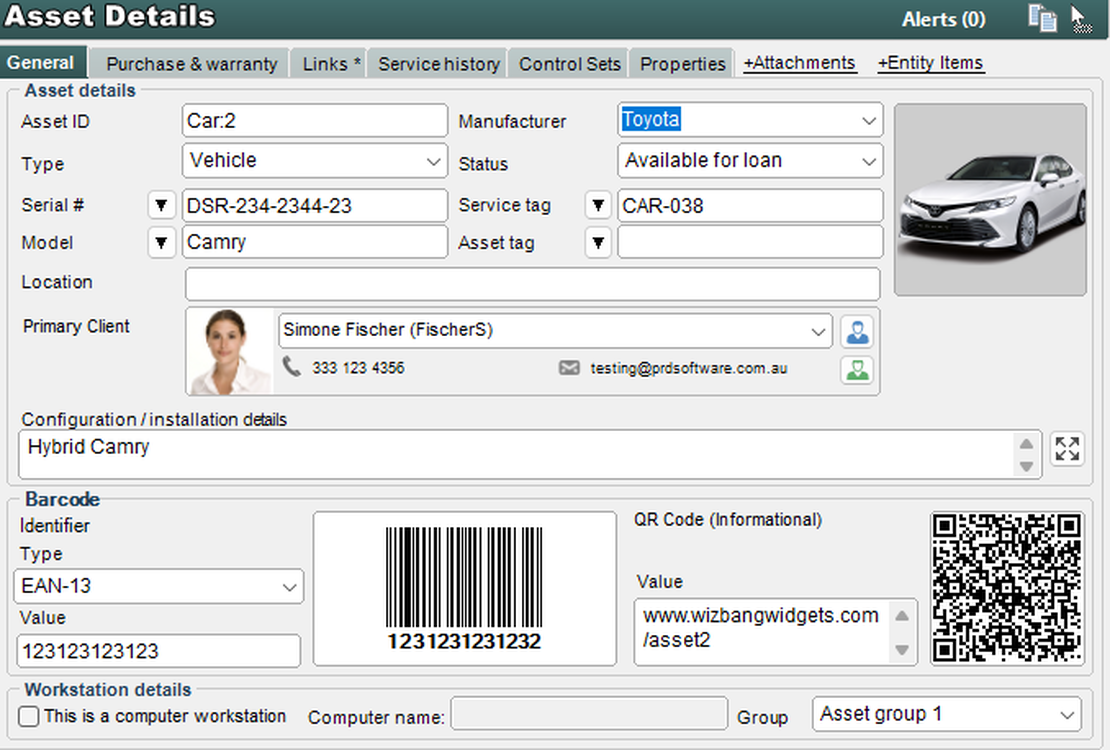Click the +Entity Items link
This screenshot has height=750, width=1110.
pyautogui.click(x=930, y=63)
